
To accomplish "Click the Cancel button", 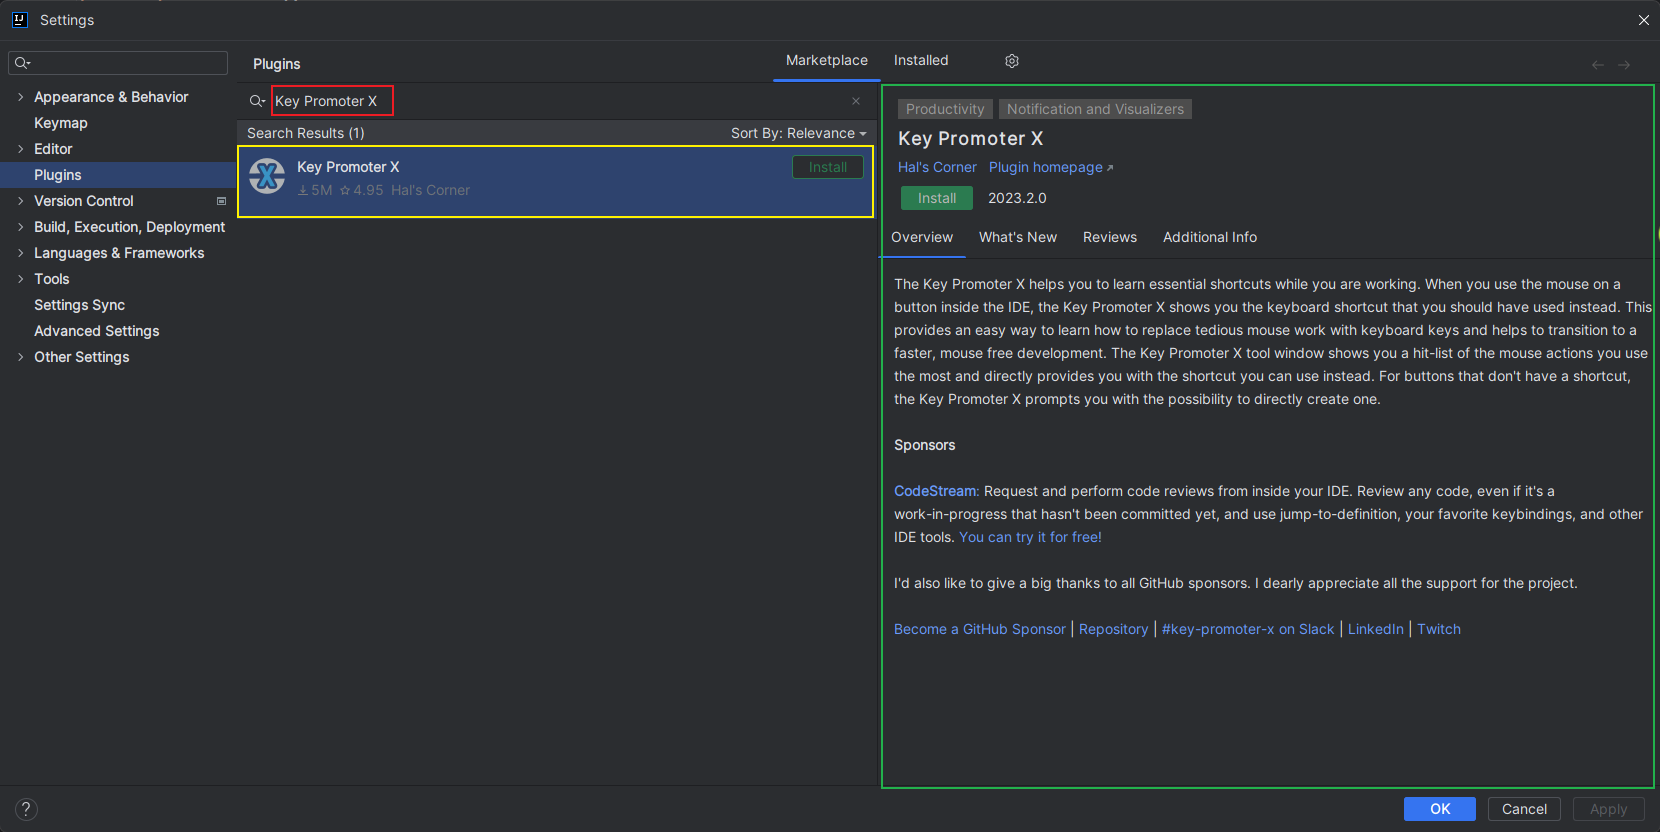I will 1524,809.
